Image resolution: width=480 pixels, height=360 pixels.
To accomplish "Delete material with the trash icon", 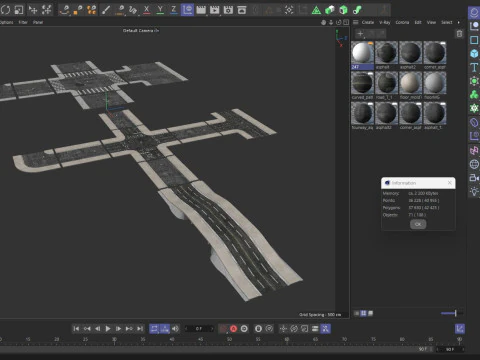I will [x=459, y=33].
